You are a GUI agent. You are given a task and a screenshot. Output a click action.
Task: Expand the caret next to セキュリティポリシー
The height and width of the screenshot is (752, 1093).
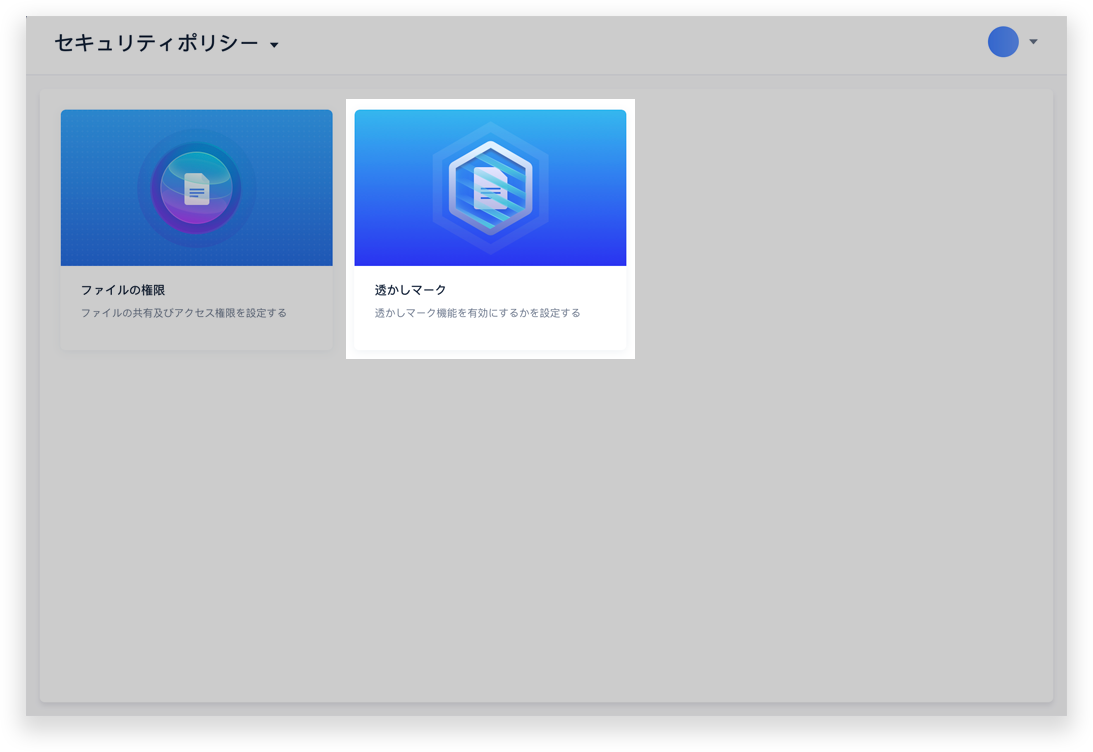click(274, 45)
